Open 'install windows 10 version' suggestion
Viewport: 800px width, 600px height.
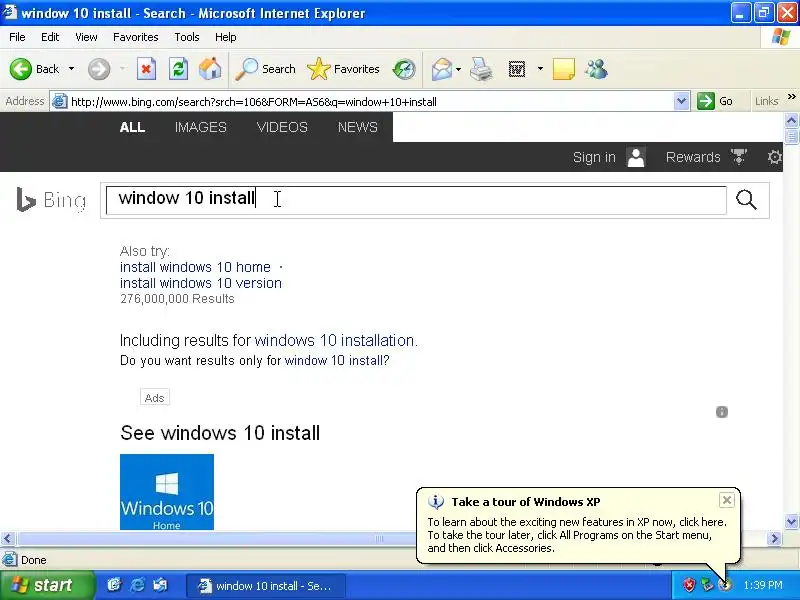[201, 283]
